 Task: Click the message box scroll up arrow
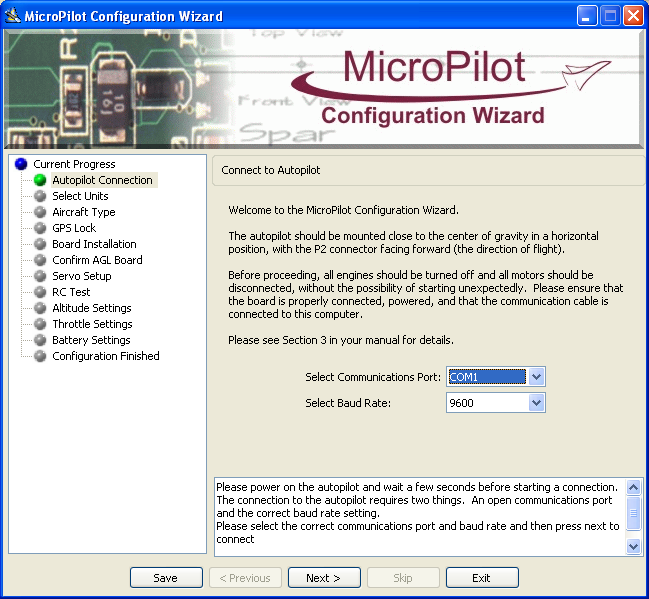633,487
